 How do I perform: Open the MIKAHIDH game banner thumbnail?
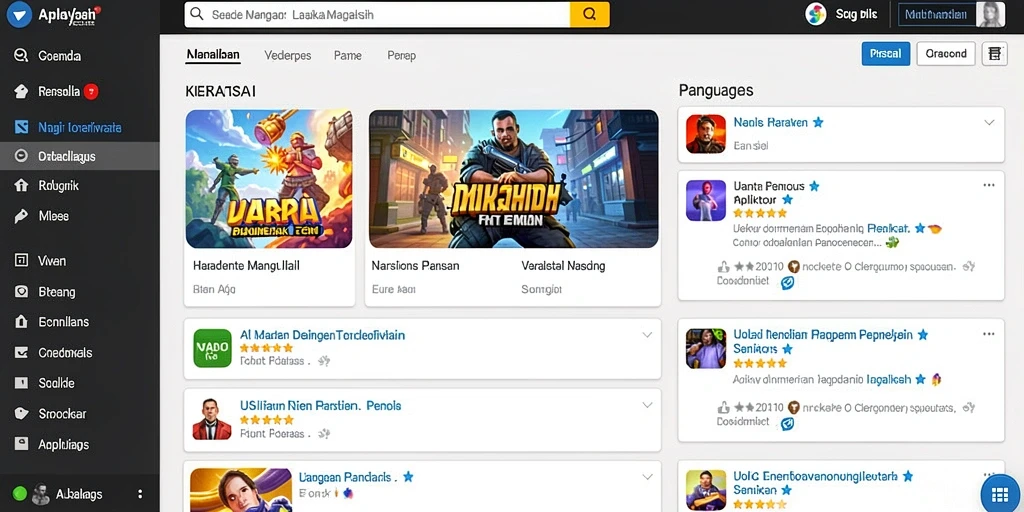513,178
